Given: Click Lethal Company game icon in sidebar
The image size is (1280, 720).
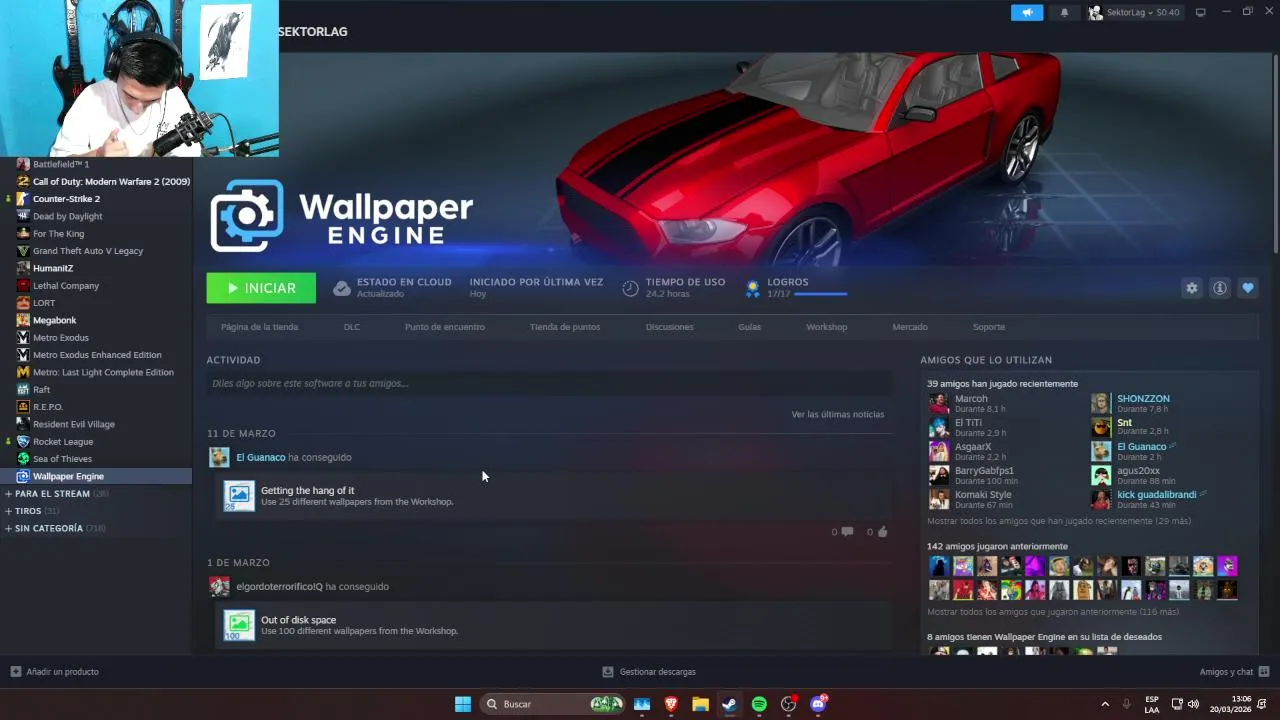Looking at the screenshot, I should click(x=23, y=286).
